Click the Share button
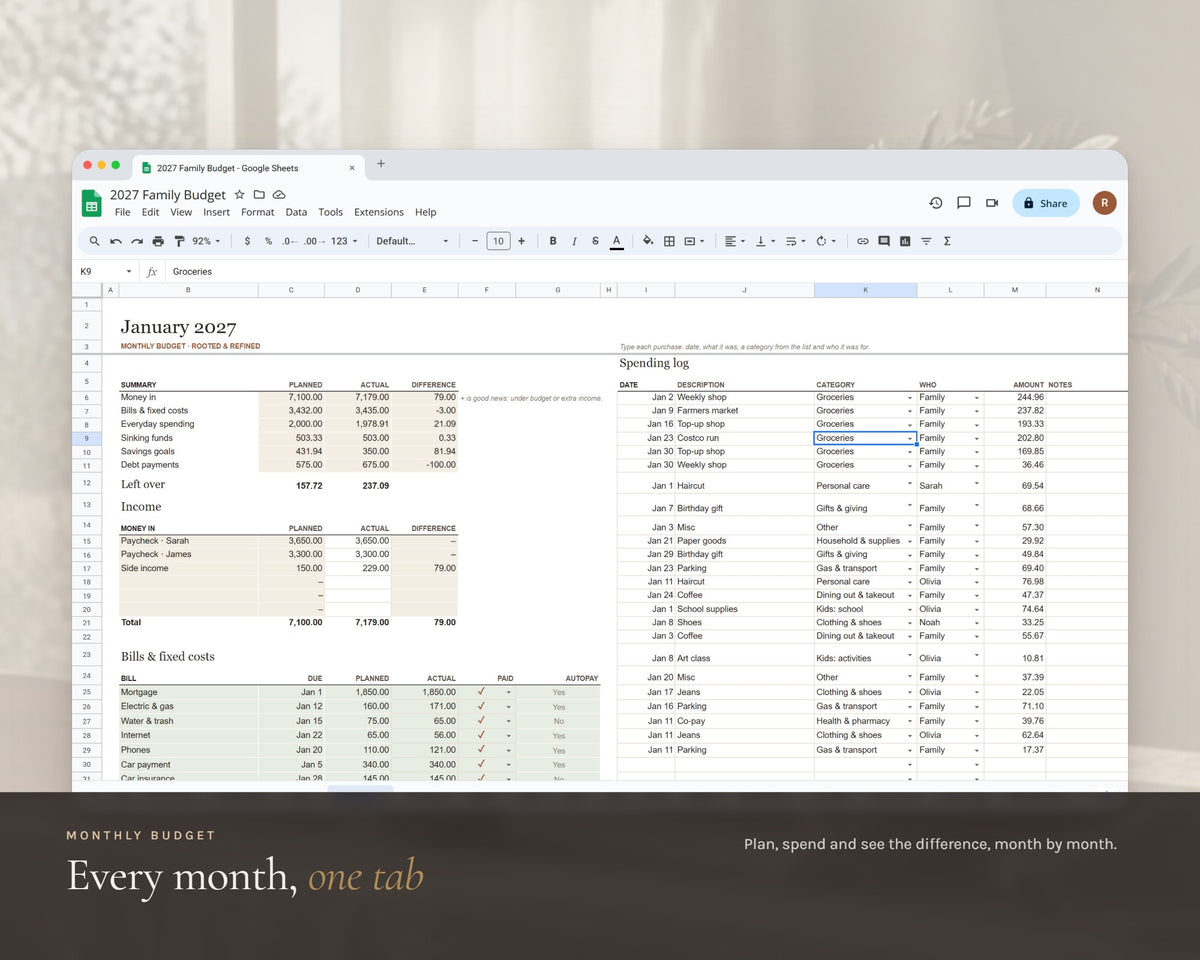This screenshot has width=1200, height=960. tap(1046, 203)
